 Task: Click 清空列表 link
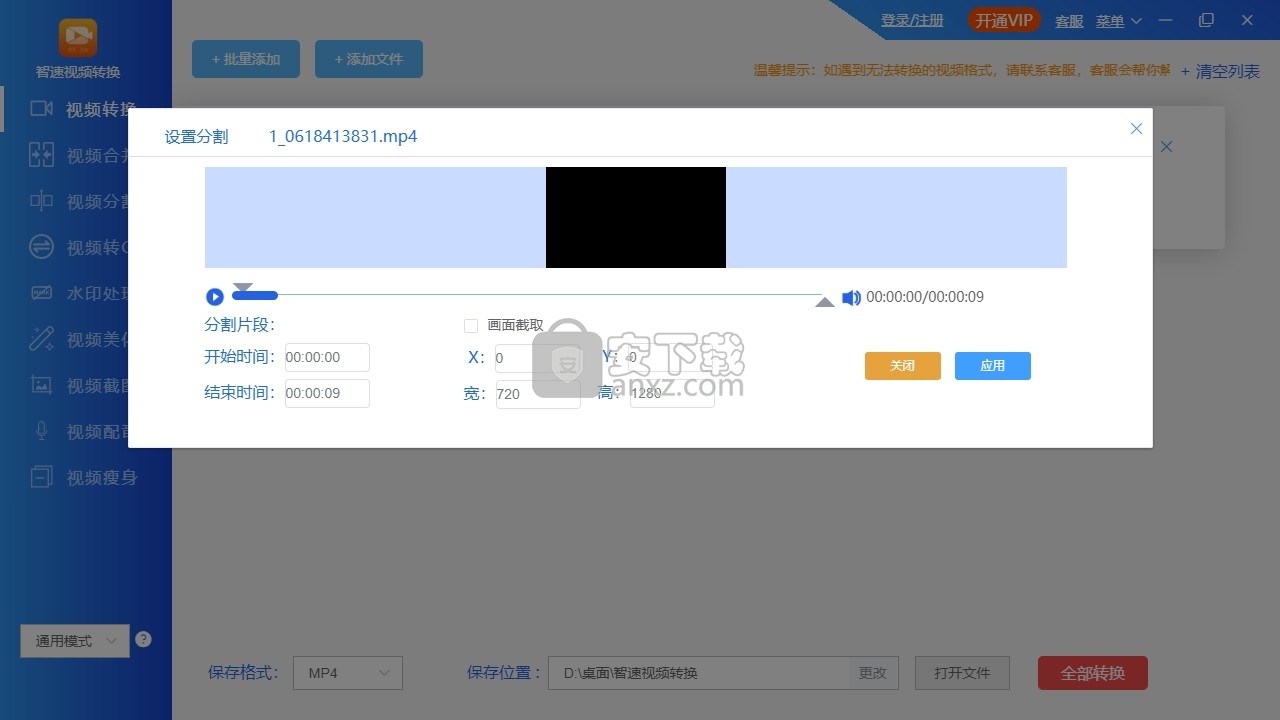click(x=1220, y=72)
